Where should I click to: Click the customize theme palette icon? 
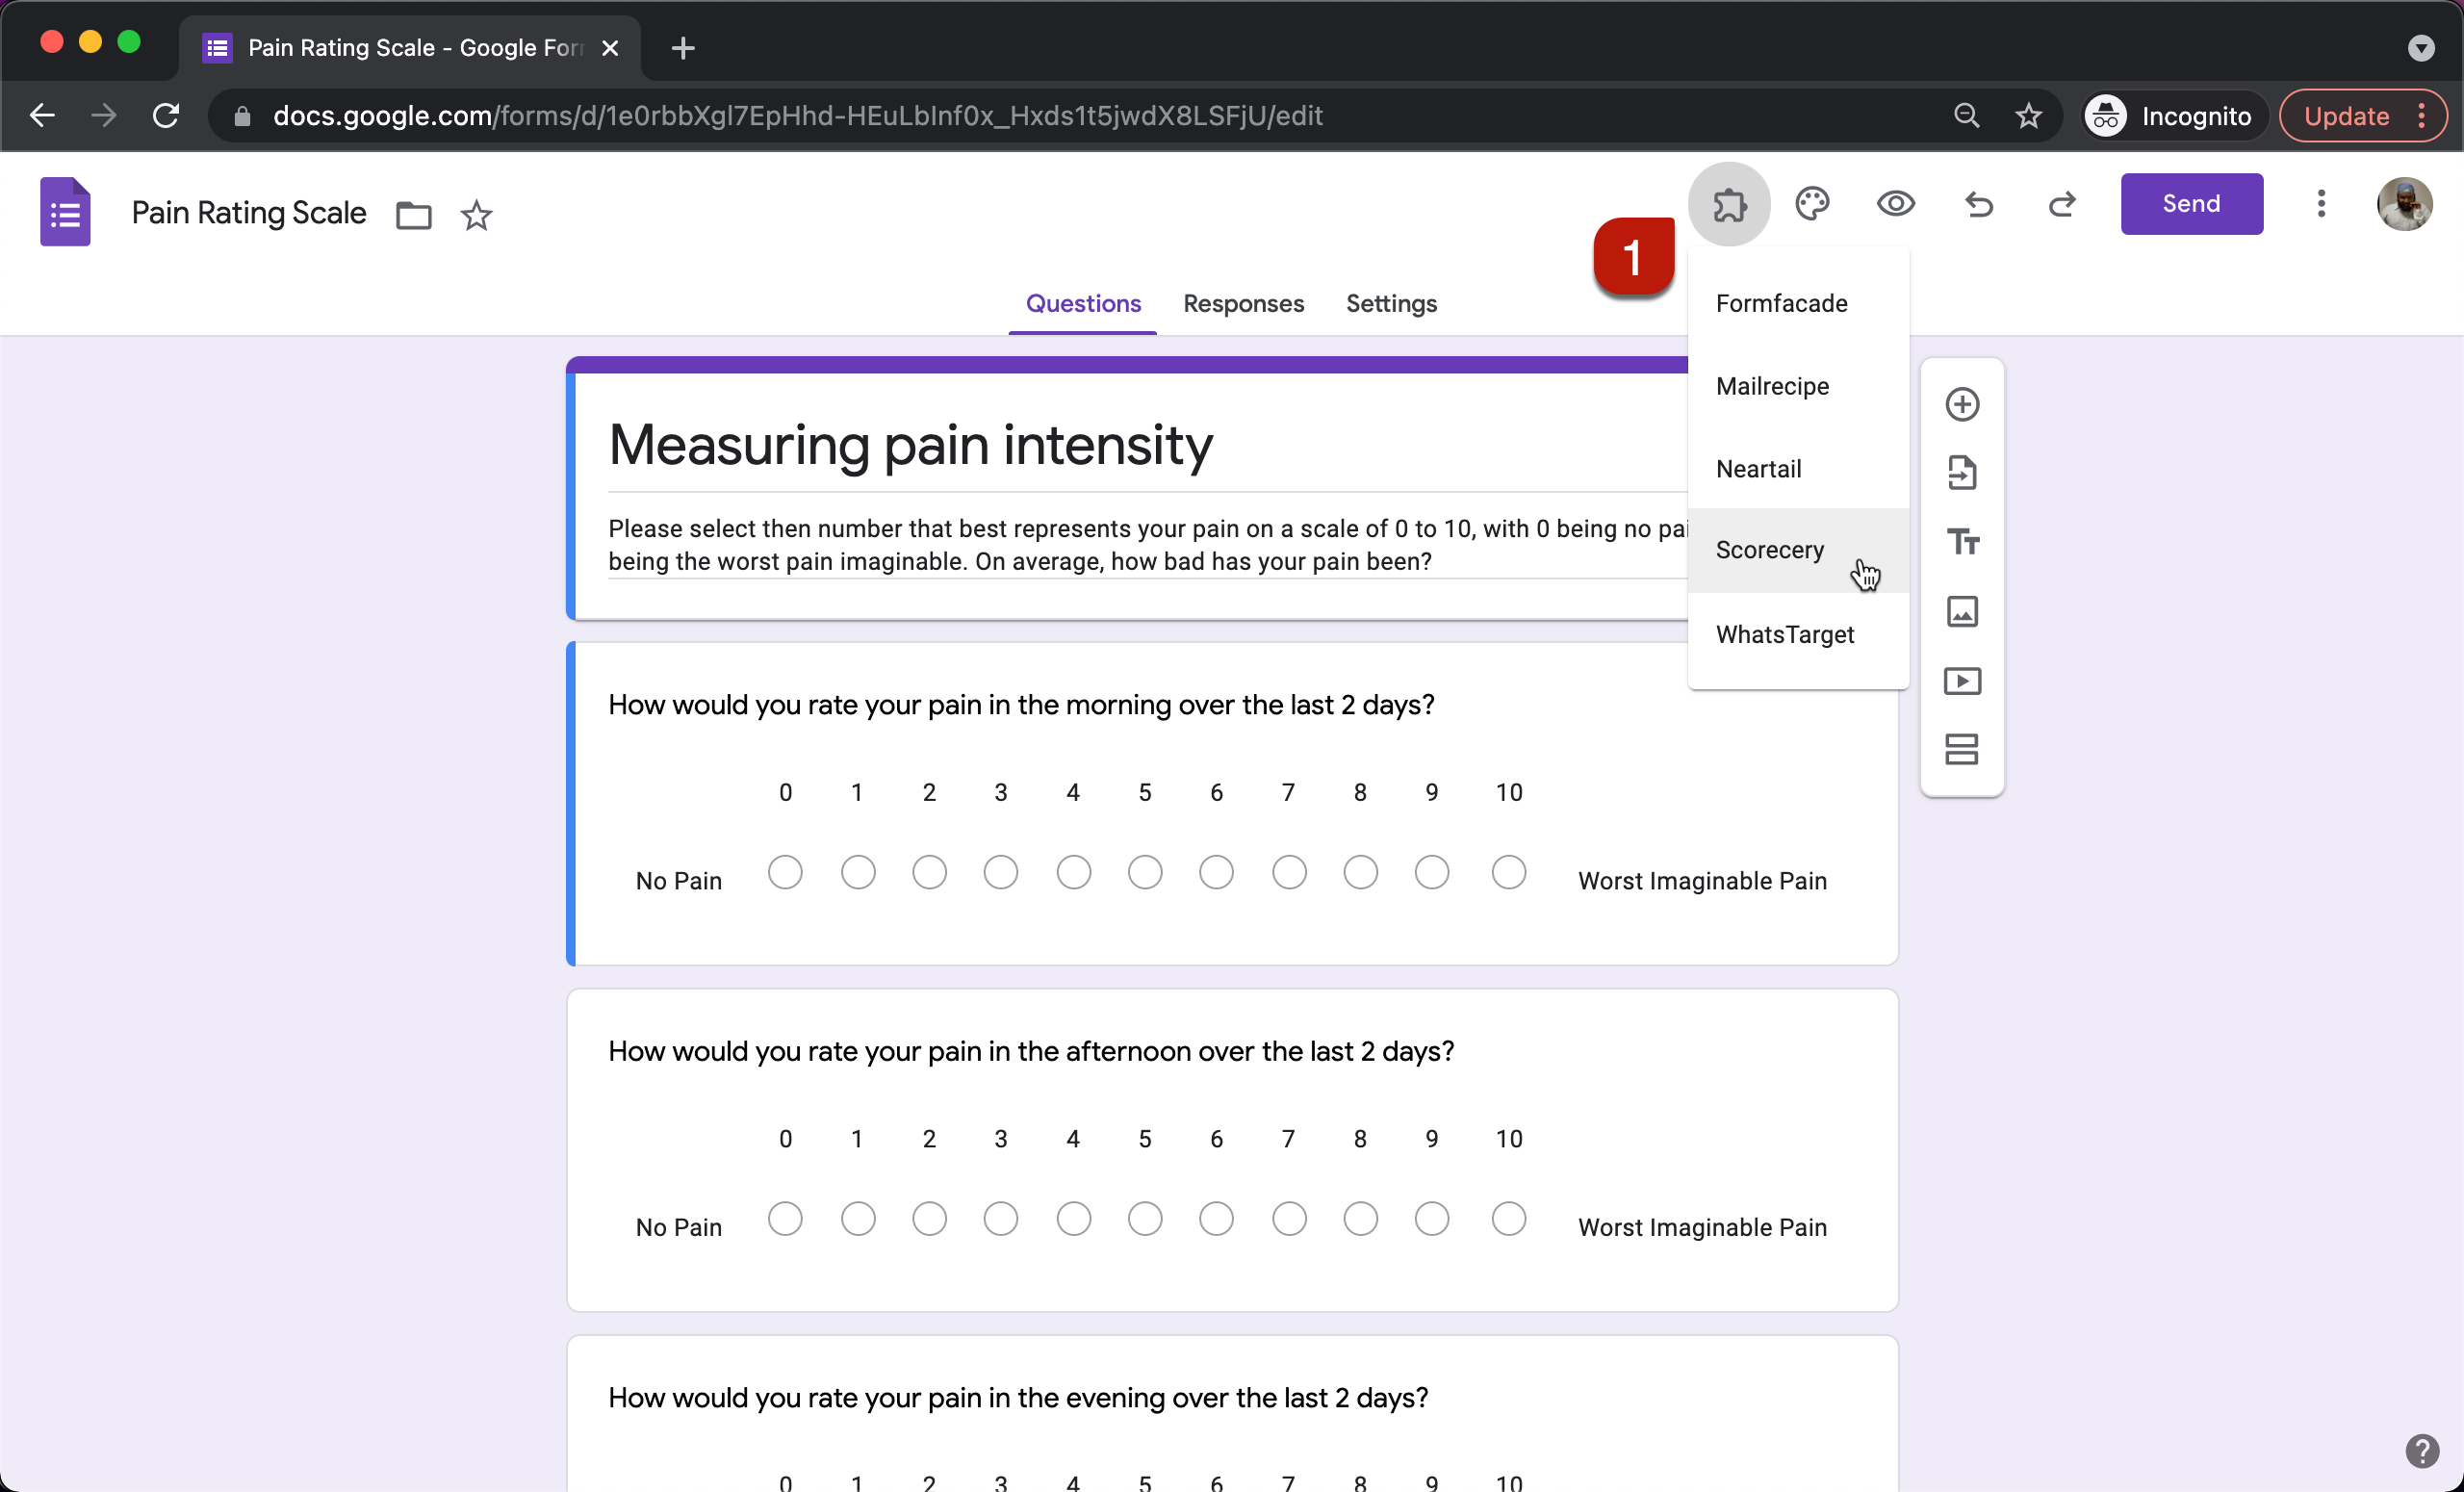point(1812,202)
